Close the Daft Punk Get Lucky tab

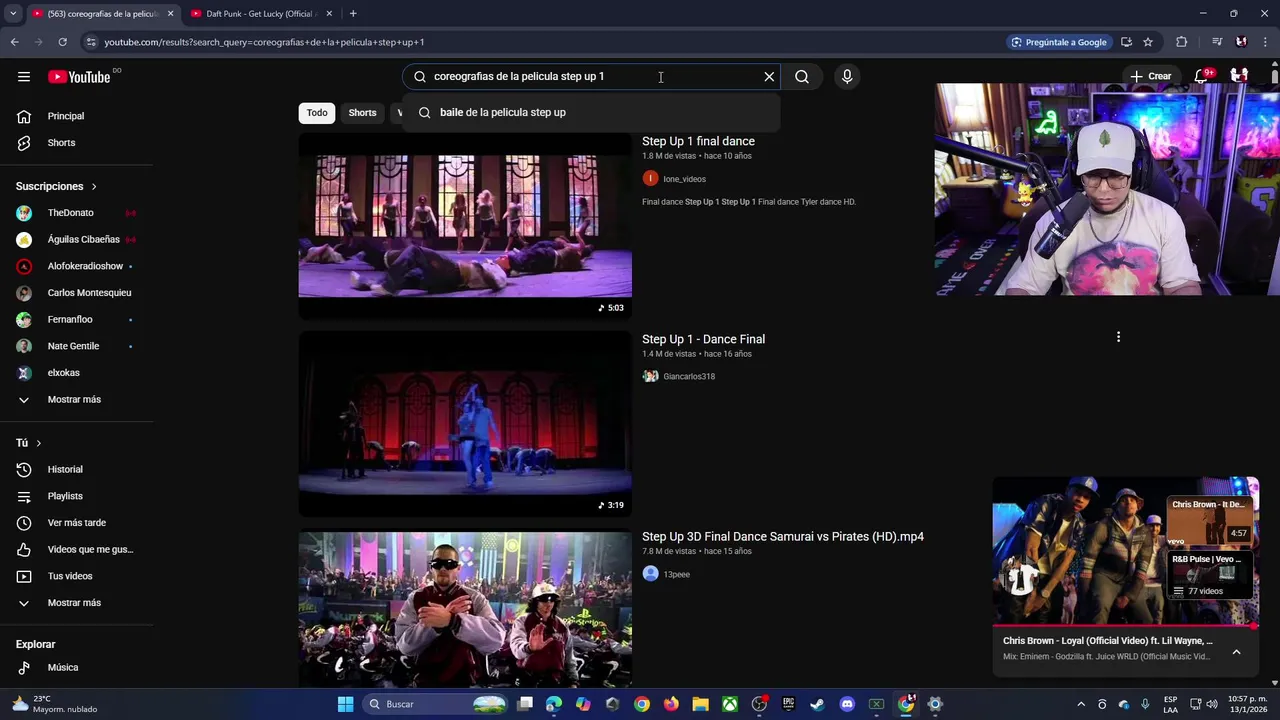329,14
